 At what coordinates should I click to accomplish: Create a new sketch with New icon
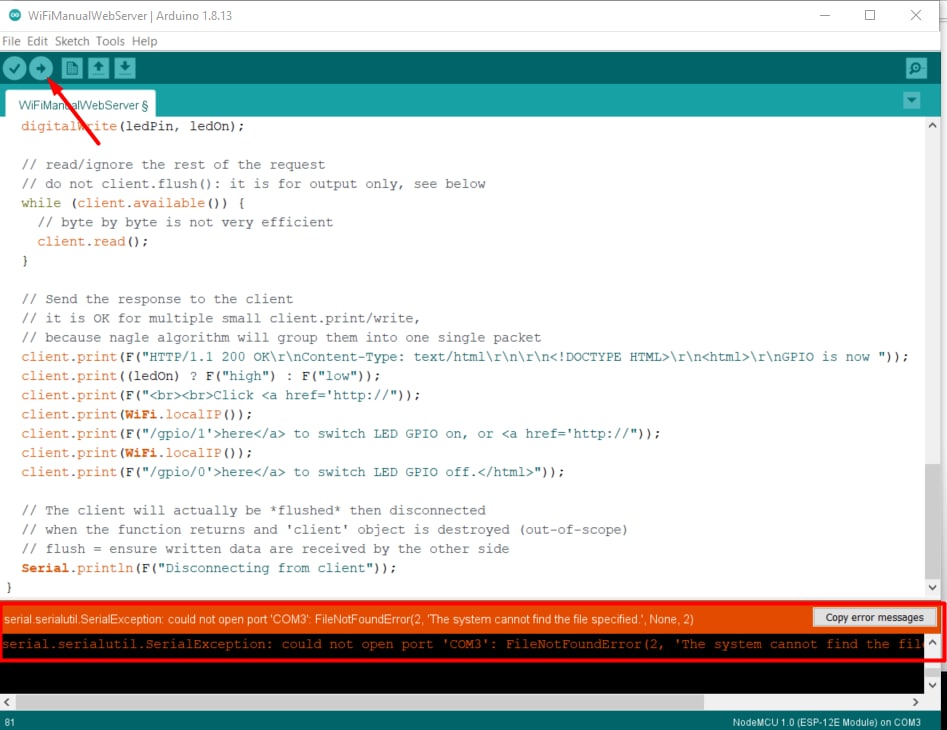coord(72,68)
